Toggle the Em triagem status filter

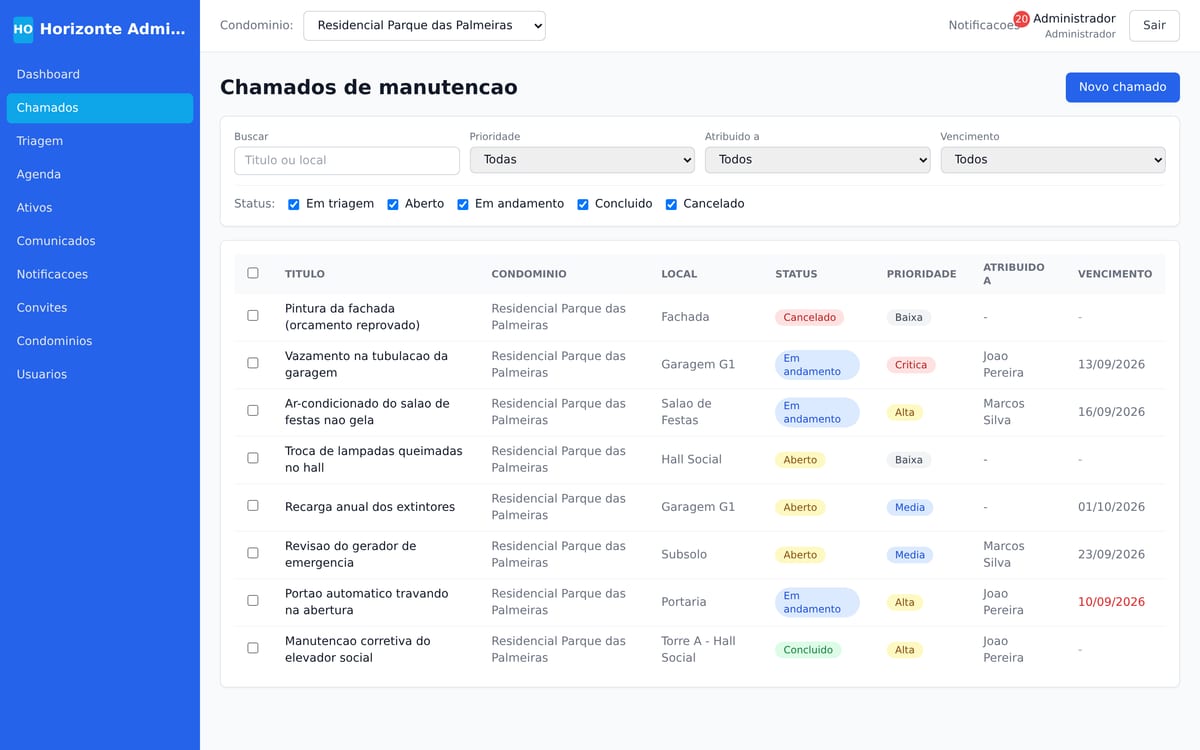[x=294, y=204]
